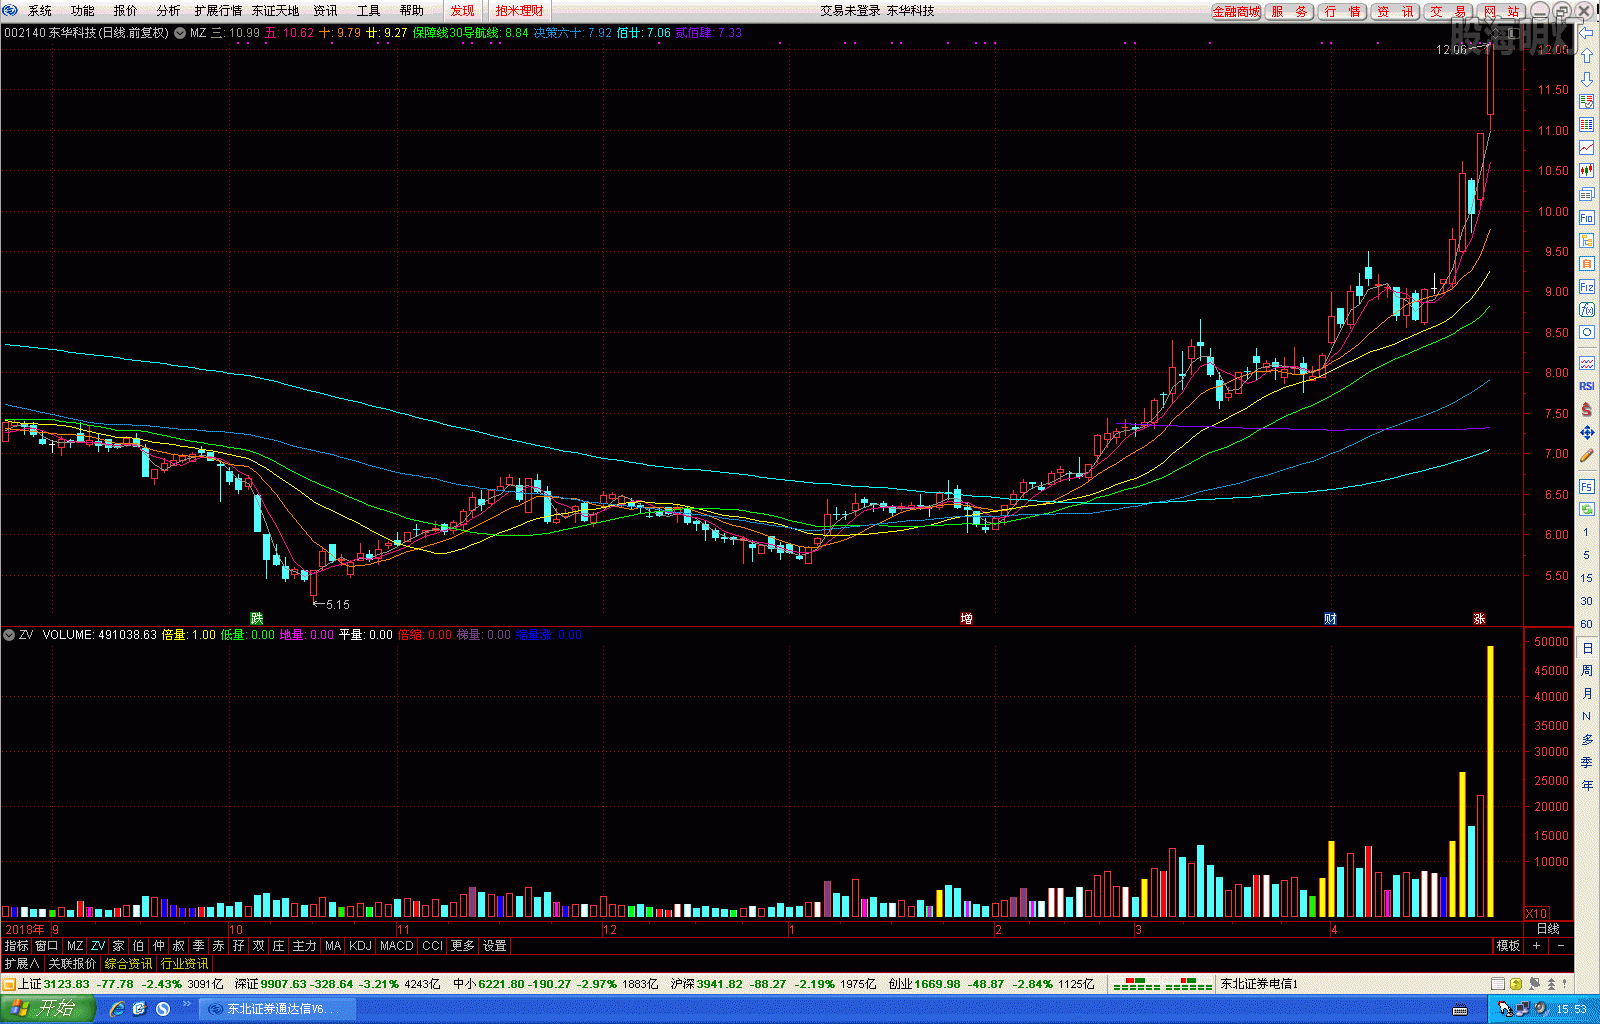Image resolution: width=1600 pixels, height=1024 pixels.
Task: Click the 抱米理财 button
Action: click(519, 11)
